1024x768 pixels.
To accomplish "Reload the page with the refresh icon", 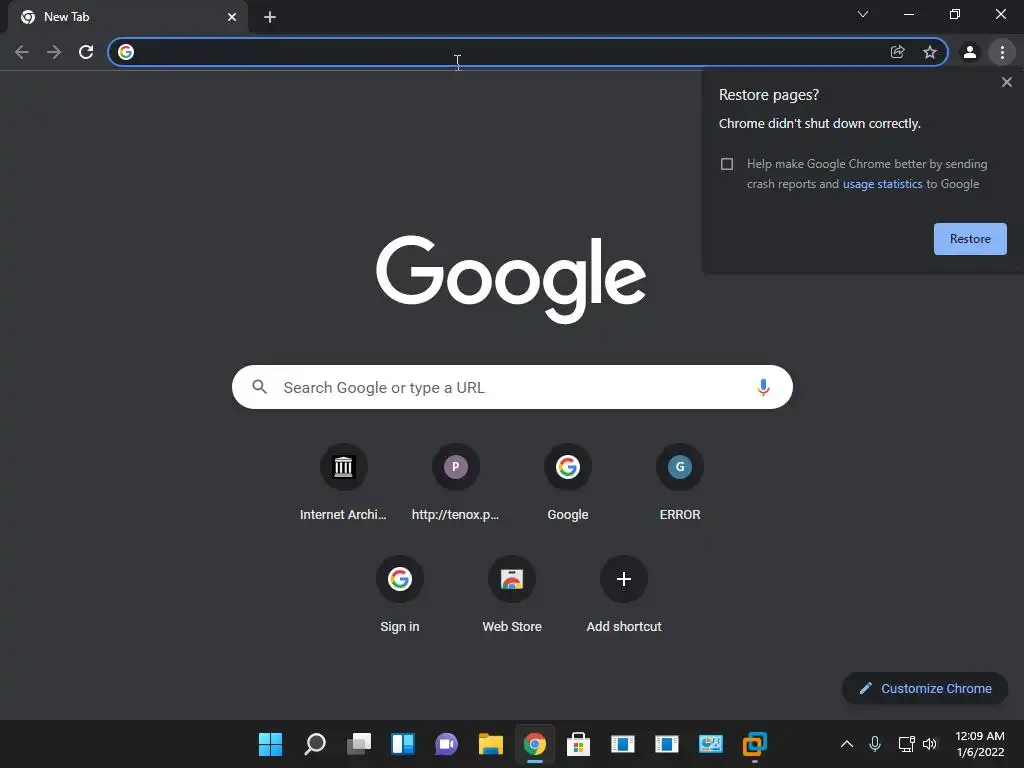I will (x=86, y=52).
